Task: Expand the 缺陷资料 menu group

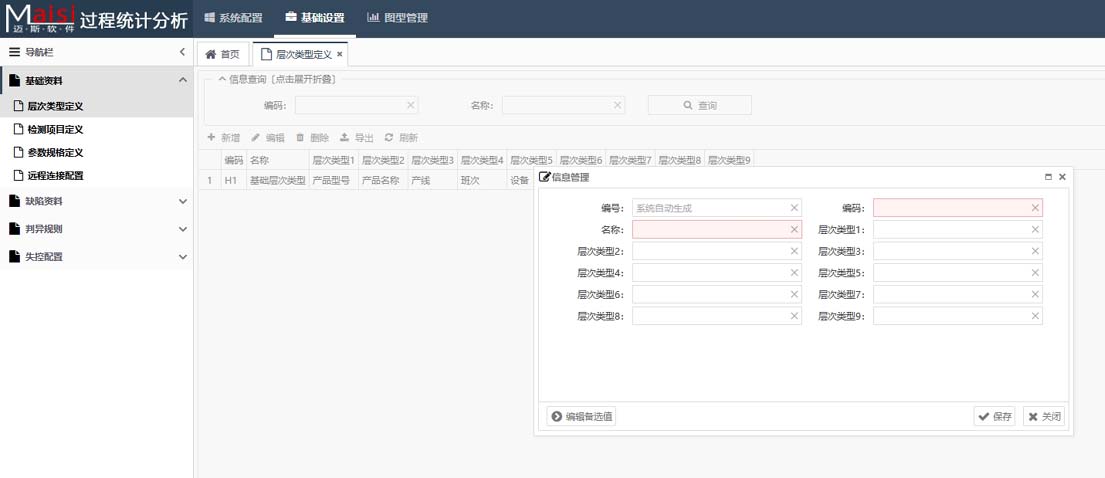Action: tap(182, 201)
